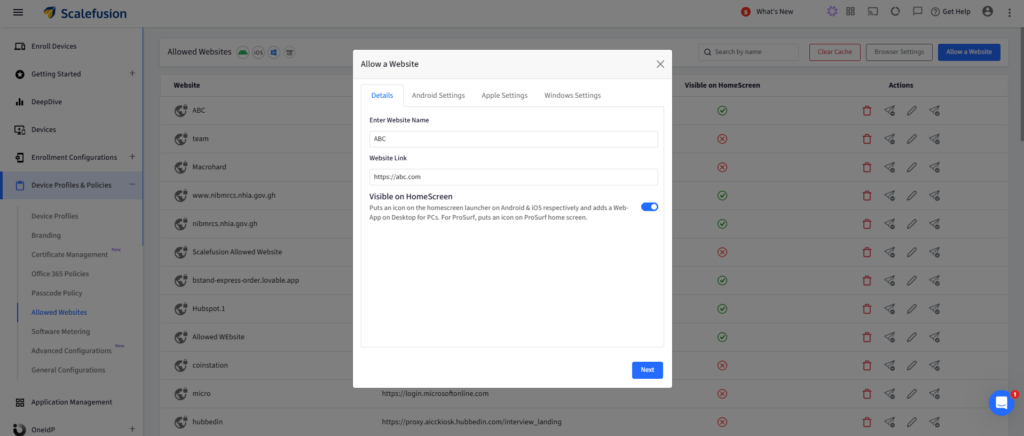Close the Allow a Website dialog
The height and width of the screenshot is (436, 1024).
[x=660, y=64]
